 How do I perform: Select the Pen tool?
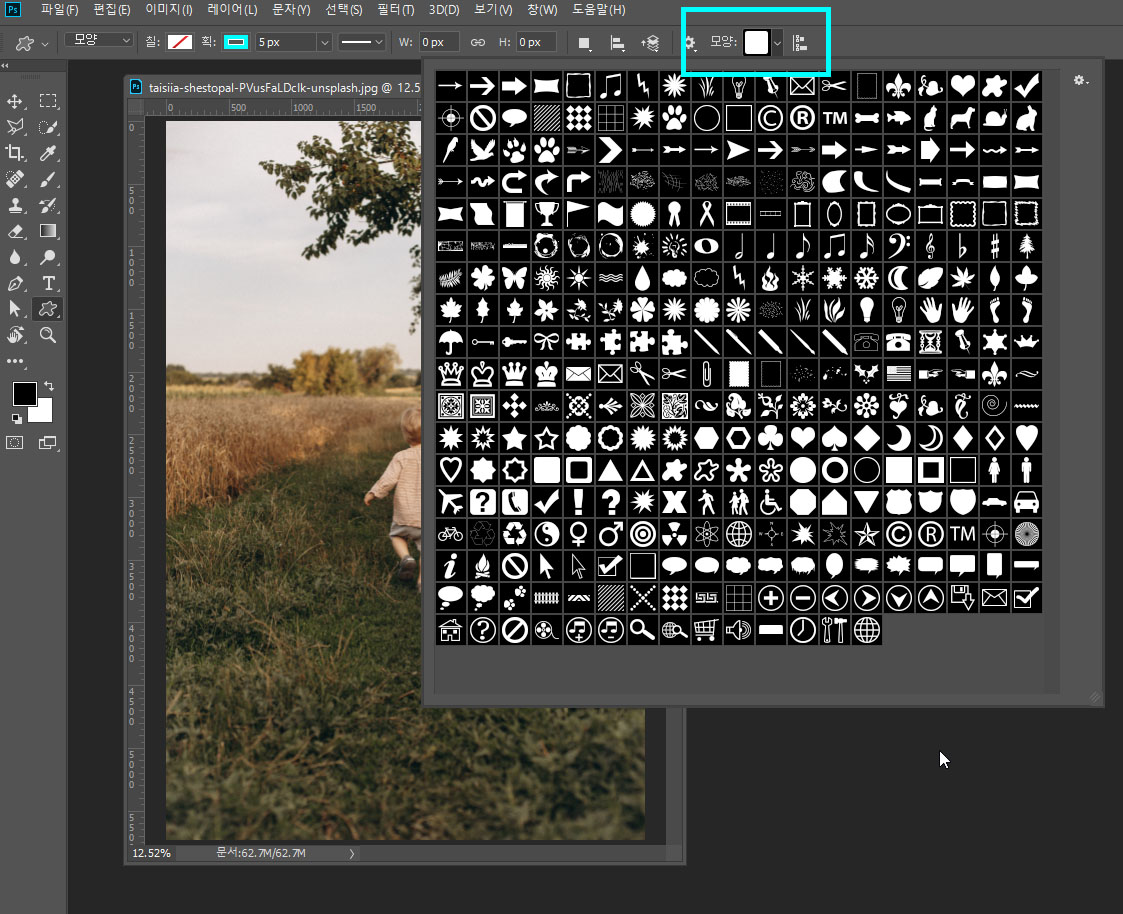pos(15,283)
